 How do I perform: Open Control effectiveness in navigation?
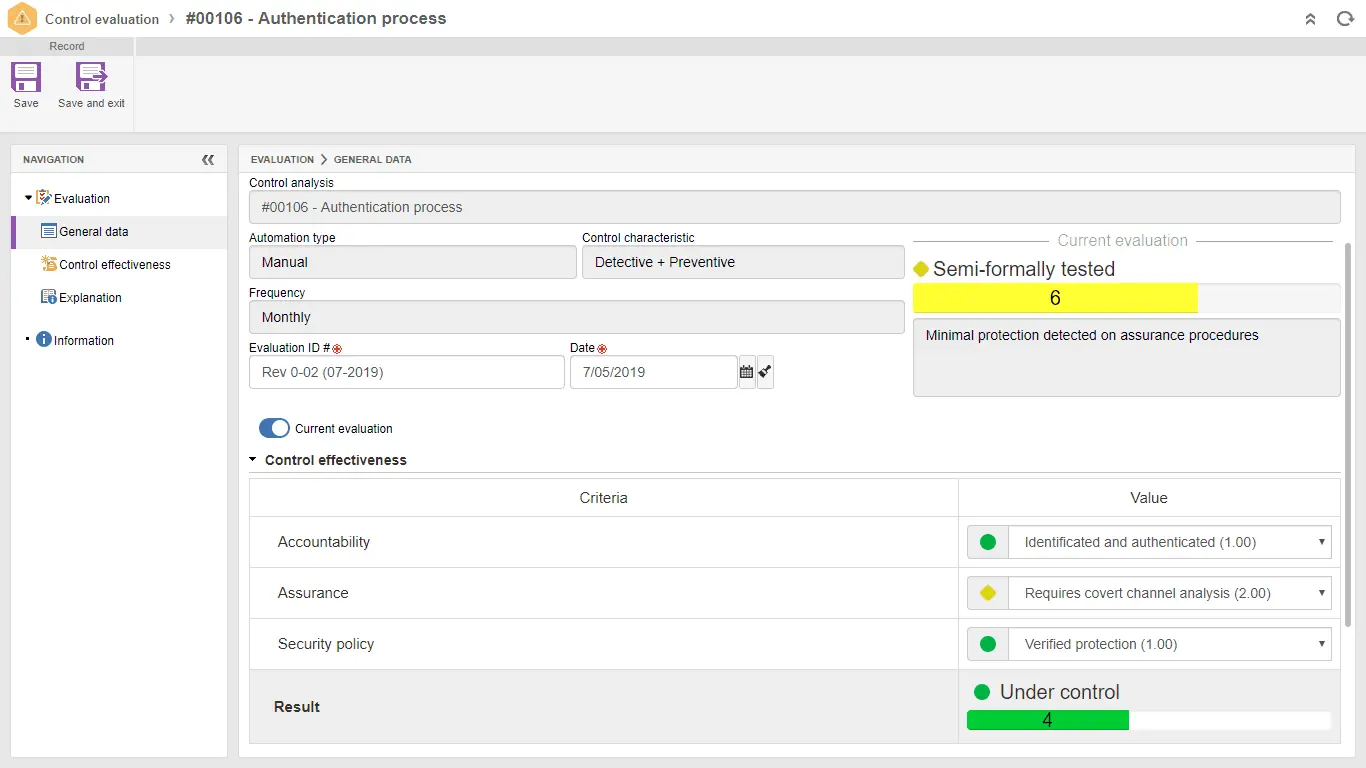coord(114,265)
